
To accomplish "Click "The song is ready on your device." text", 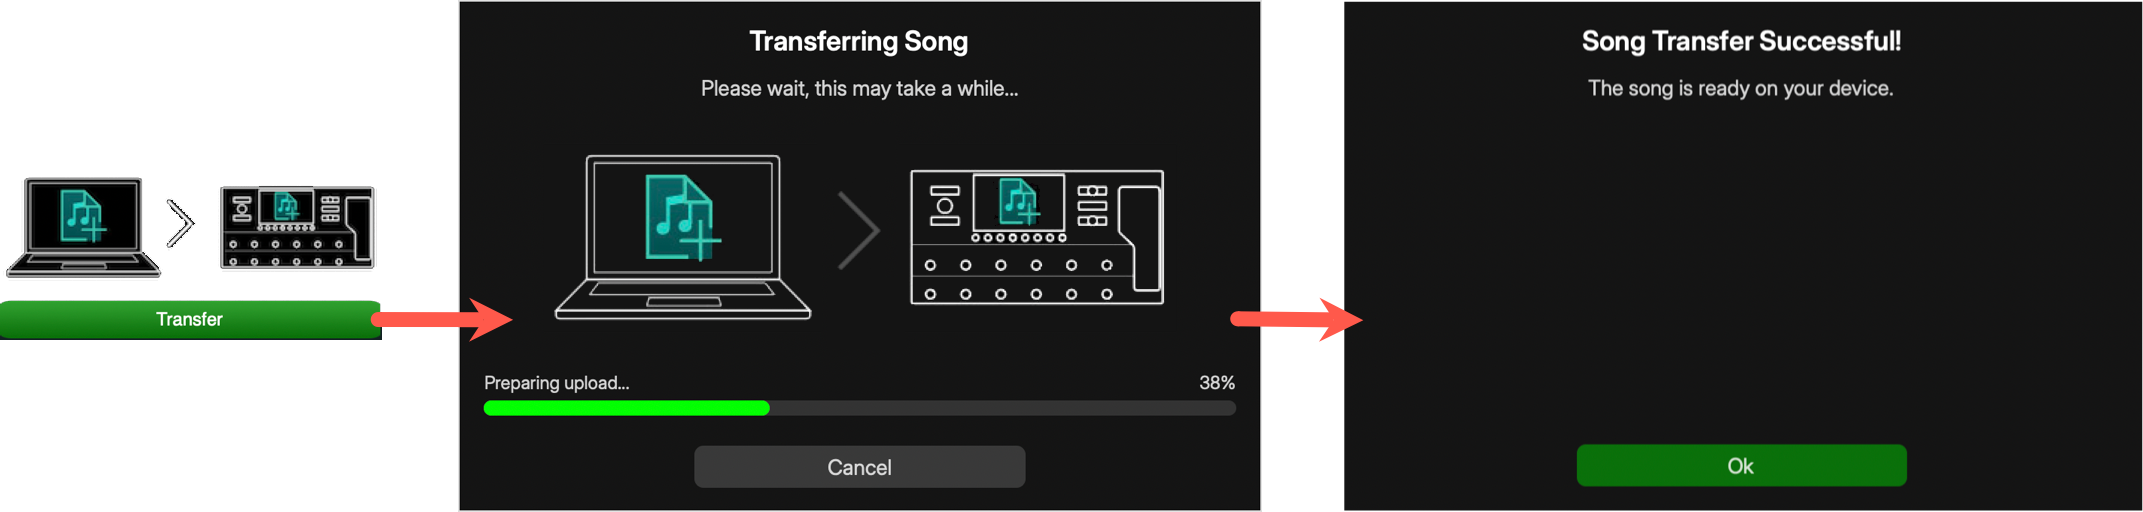I will pos(1740,88).
